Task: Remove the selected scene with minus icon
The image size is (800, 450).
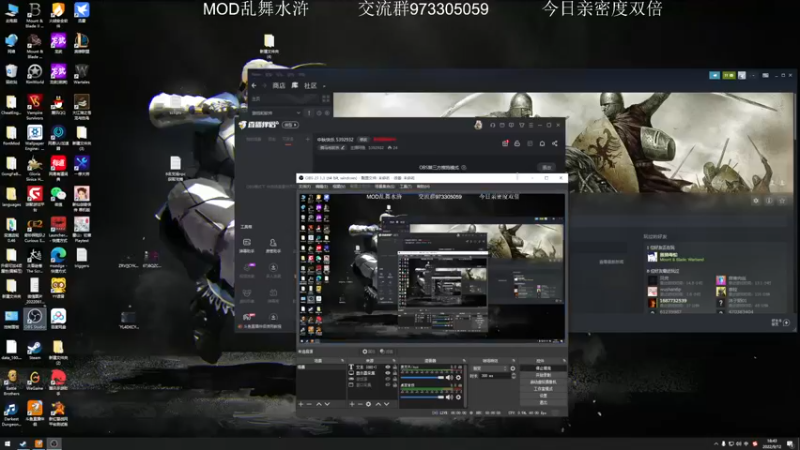Action: pyautogui.click(x=309, y=404)
